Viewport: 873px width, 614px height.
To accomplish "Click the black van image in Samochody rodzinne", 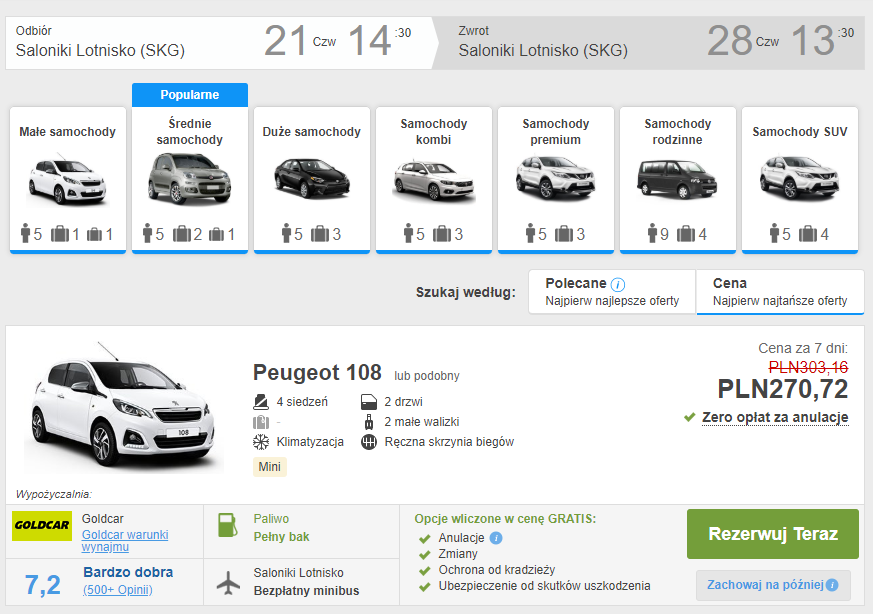I will point(677,179).
